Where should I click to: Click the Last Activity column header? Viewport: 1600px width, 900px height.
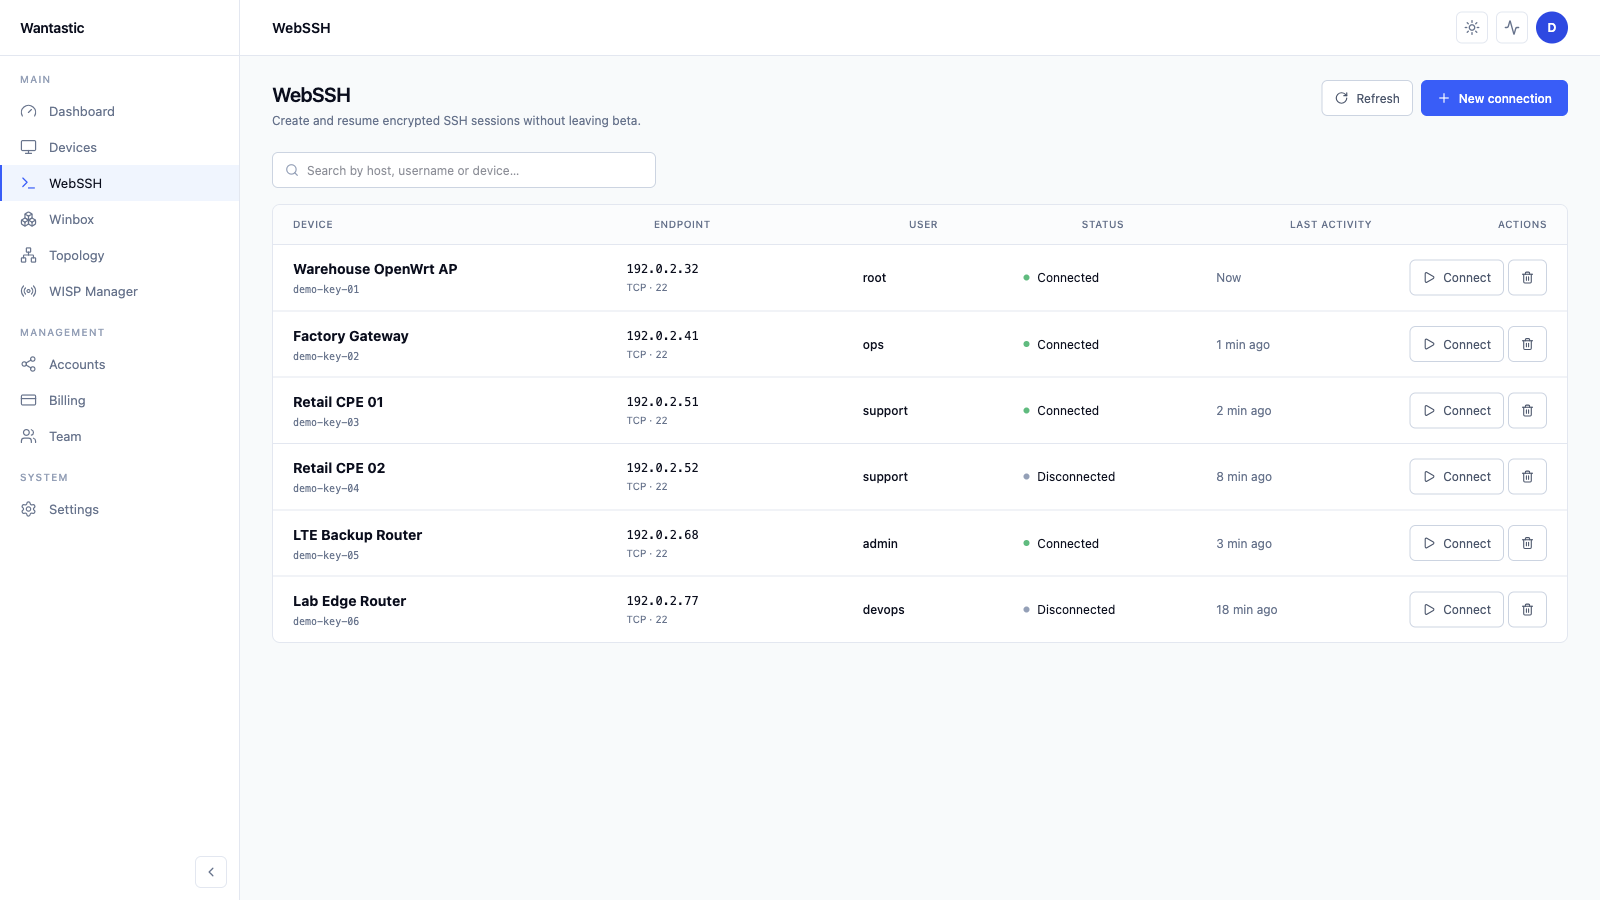click(1330, 225)
